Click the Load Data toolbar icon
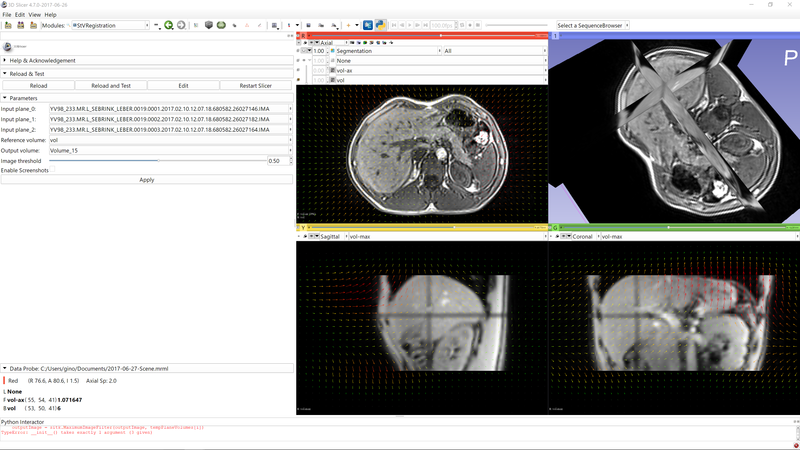 tap(8, 25)
